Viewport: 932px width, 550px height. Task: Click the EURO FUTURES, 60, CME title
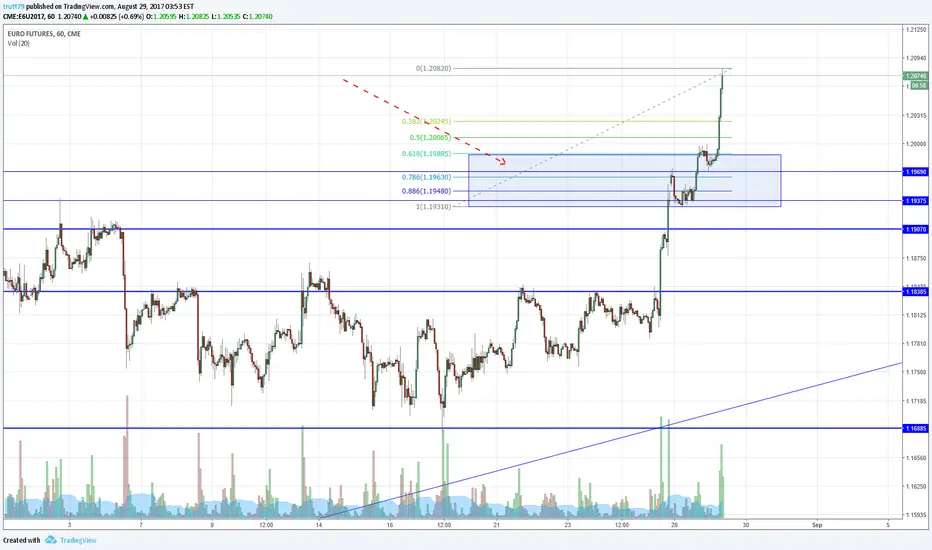tap(44, 34)
